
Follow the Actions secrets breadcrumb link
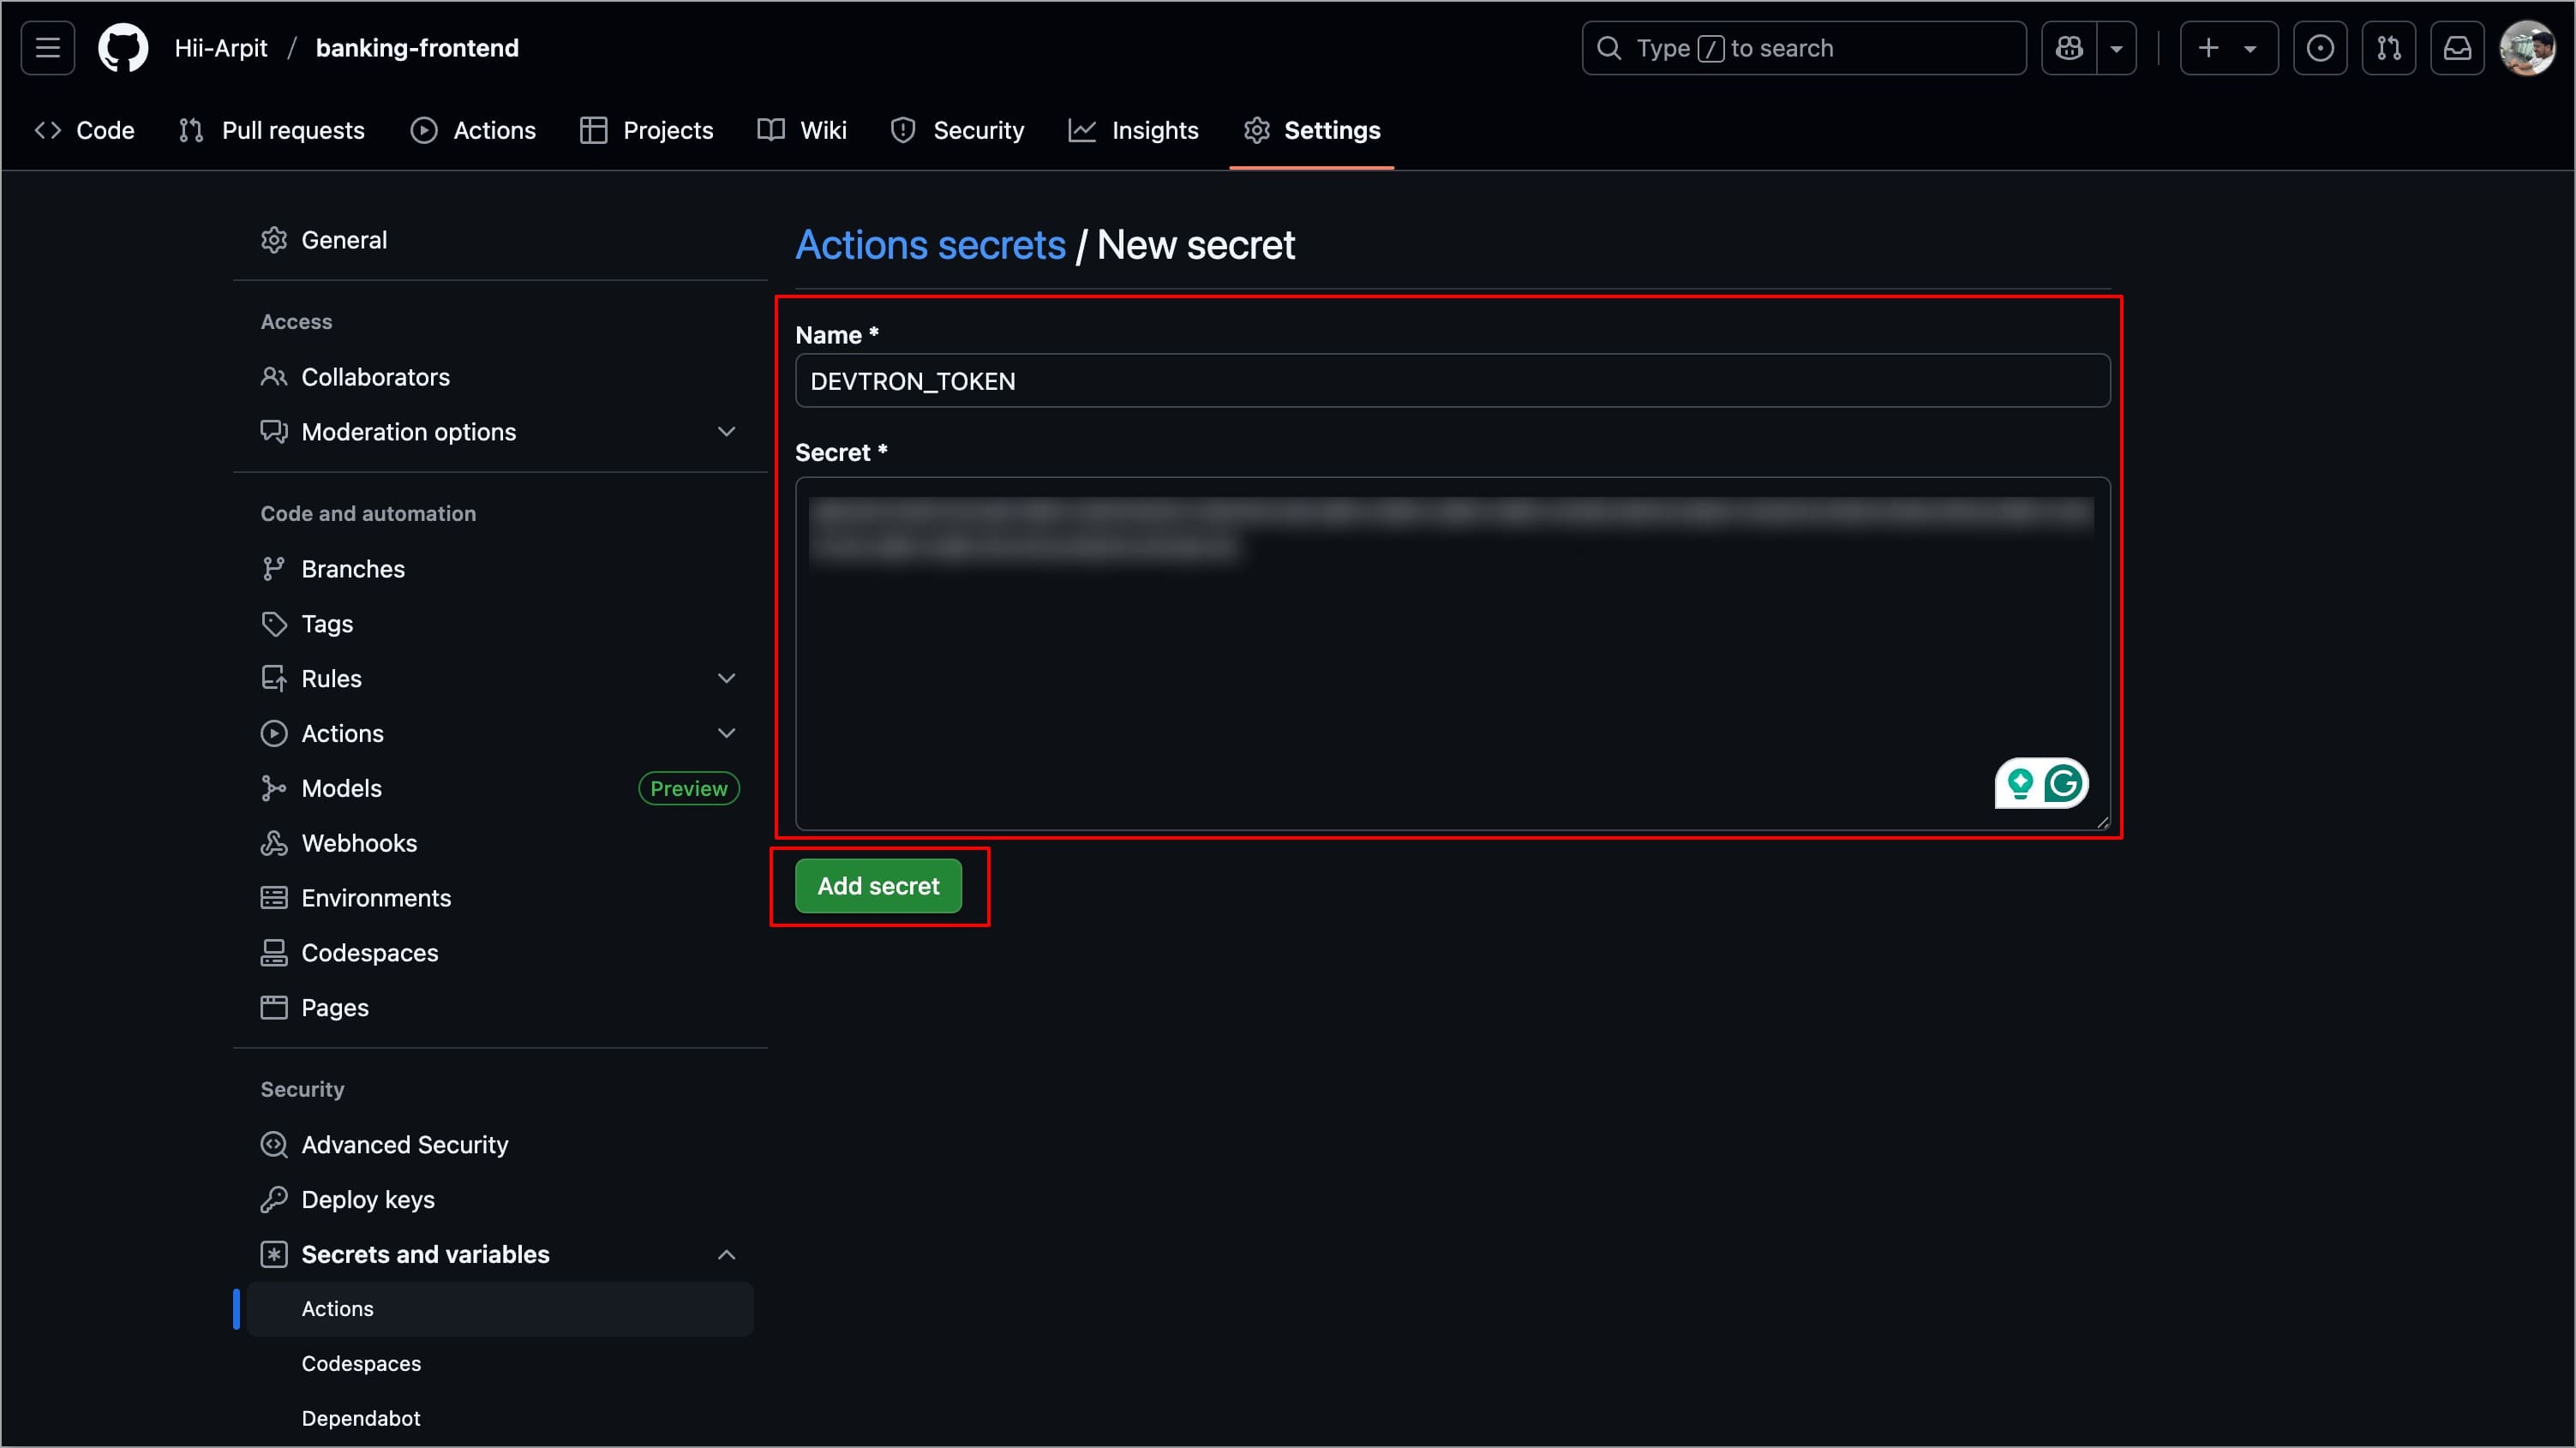(930, 245)
